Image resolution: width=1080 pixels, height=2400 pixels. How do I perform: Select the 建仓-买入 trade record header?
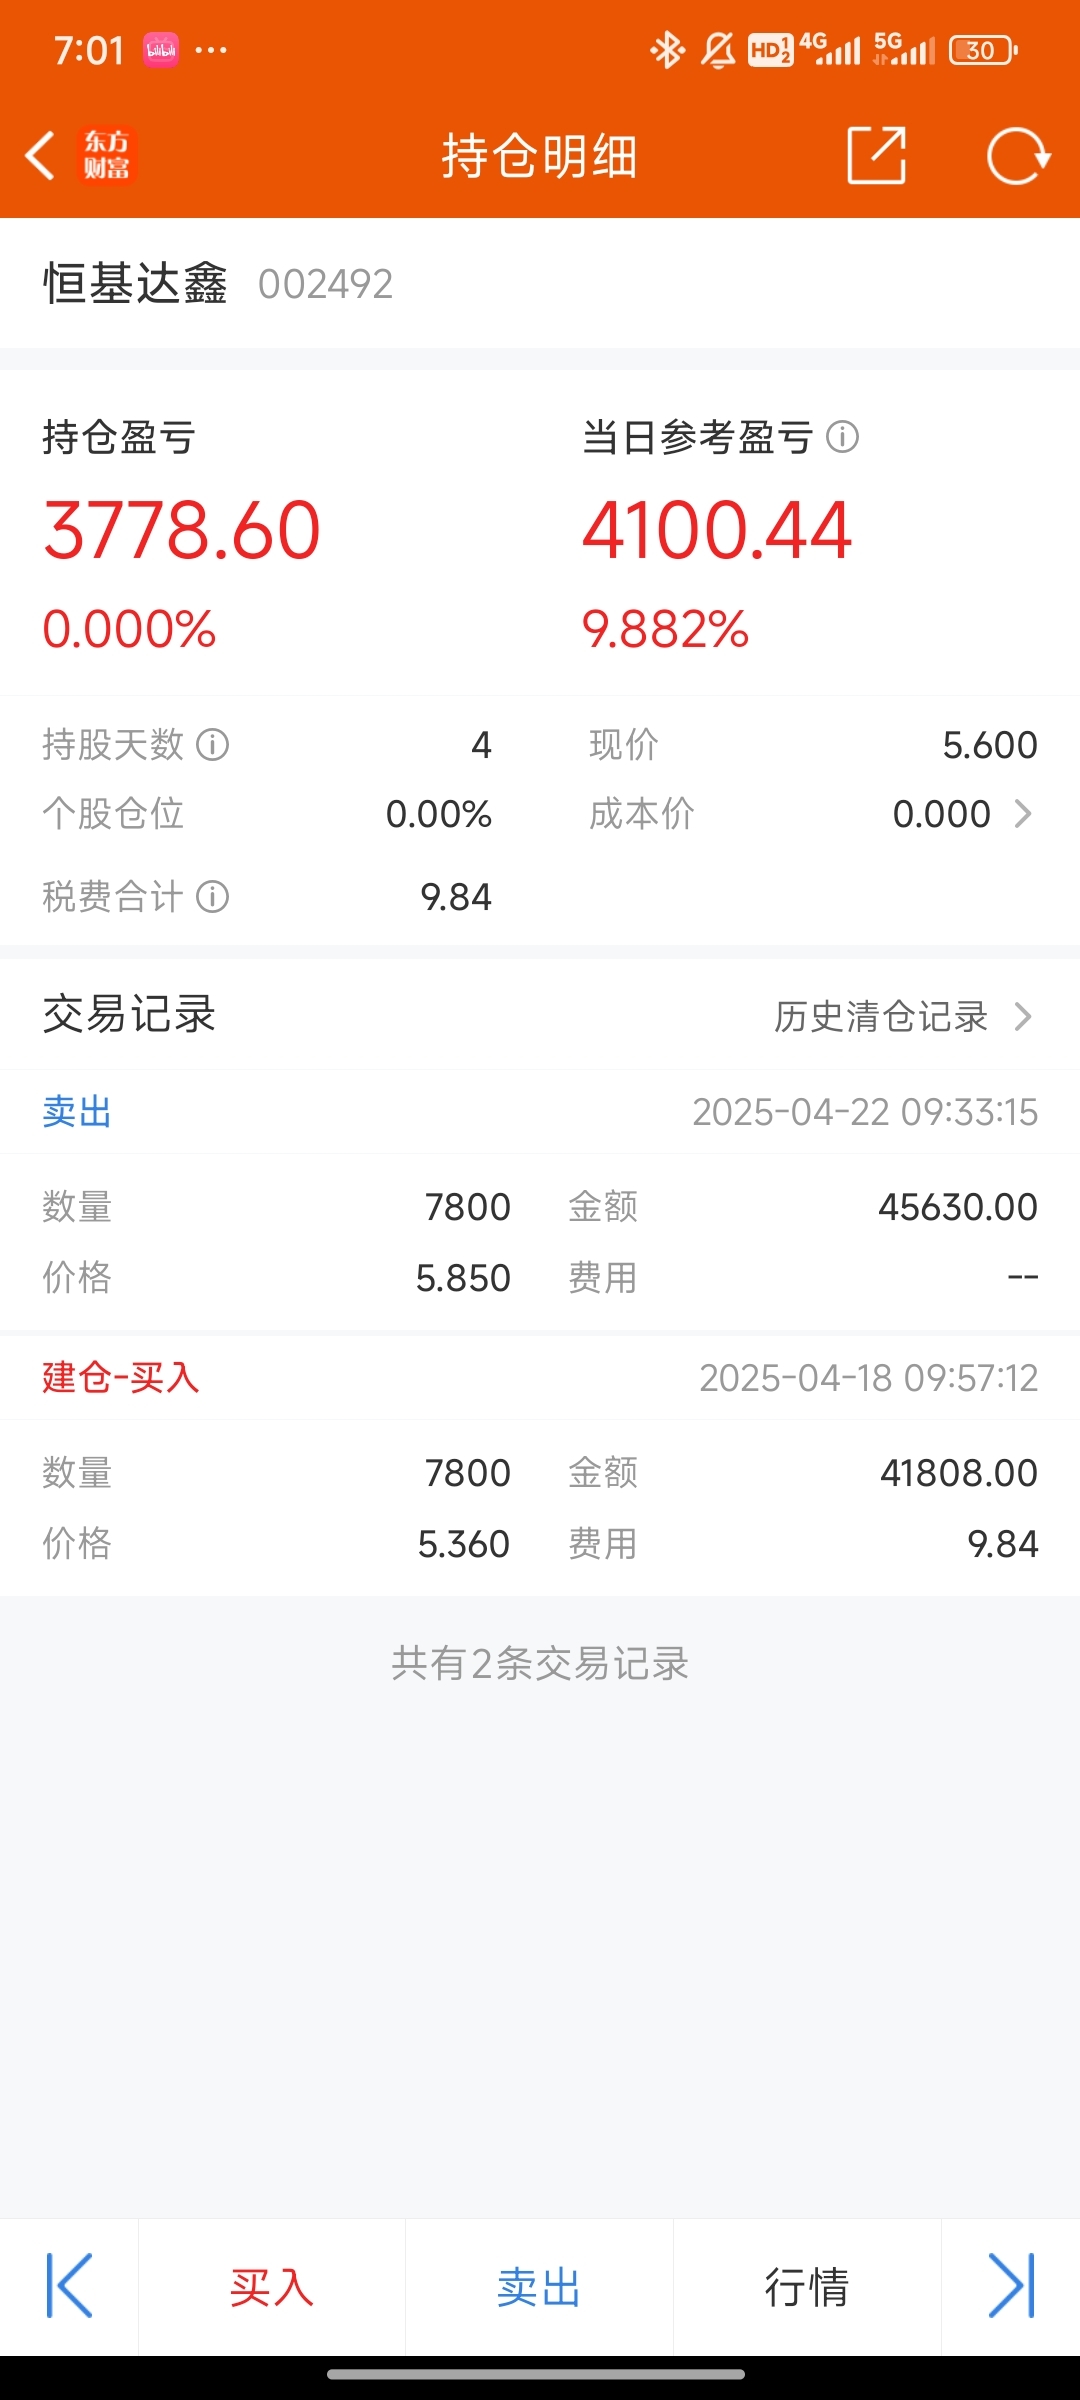coord(540,1378)
